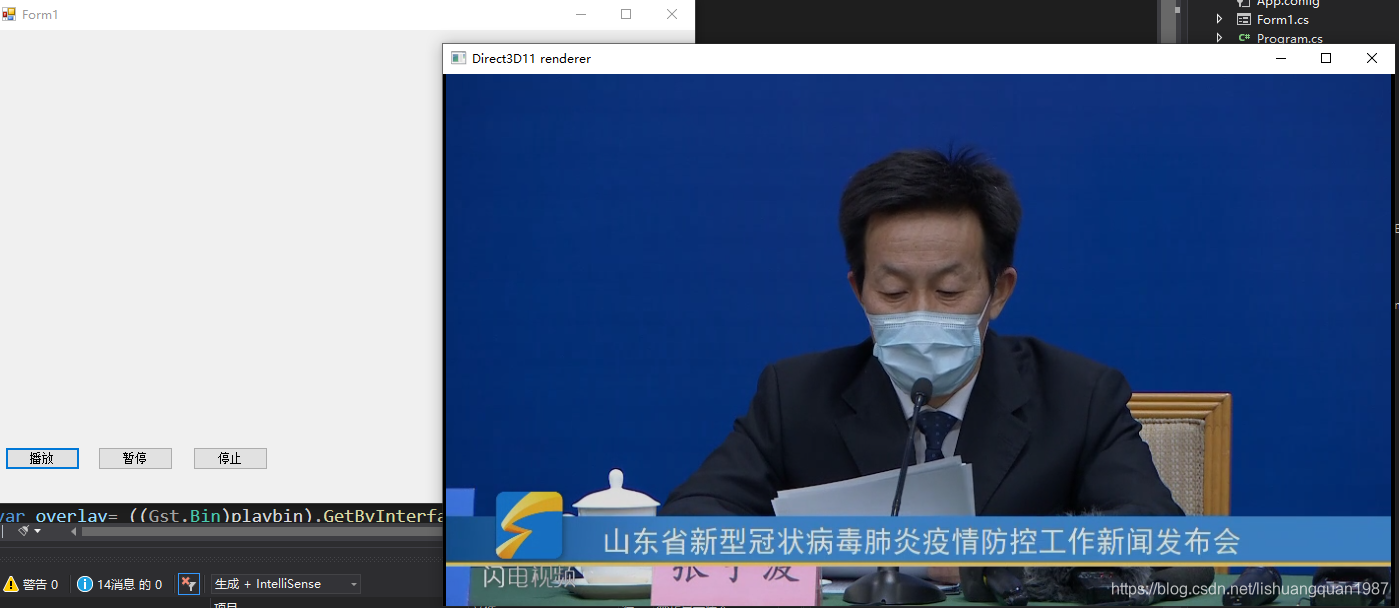This screenshot has height=608, width=1399.
Task: Click the Form1 window icon
Action: [x=9, y=14]
